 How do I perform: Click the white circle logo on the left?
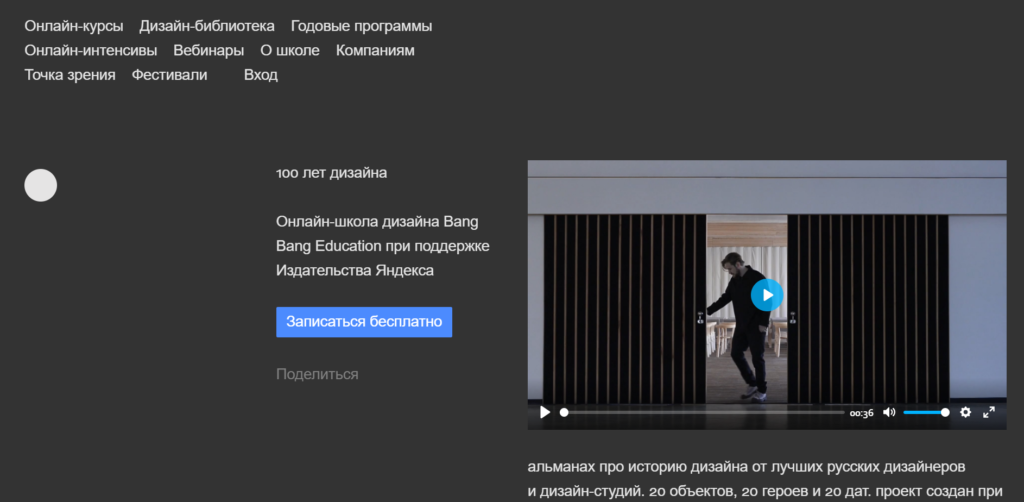point(40,185)
